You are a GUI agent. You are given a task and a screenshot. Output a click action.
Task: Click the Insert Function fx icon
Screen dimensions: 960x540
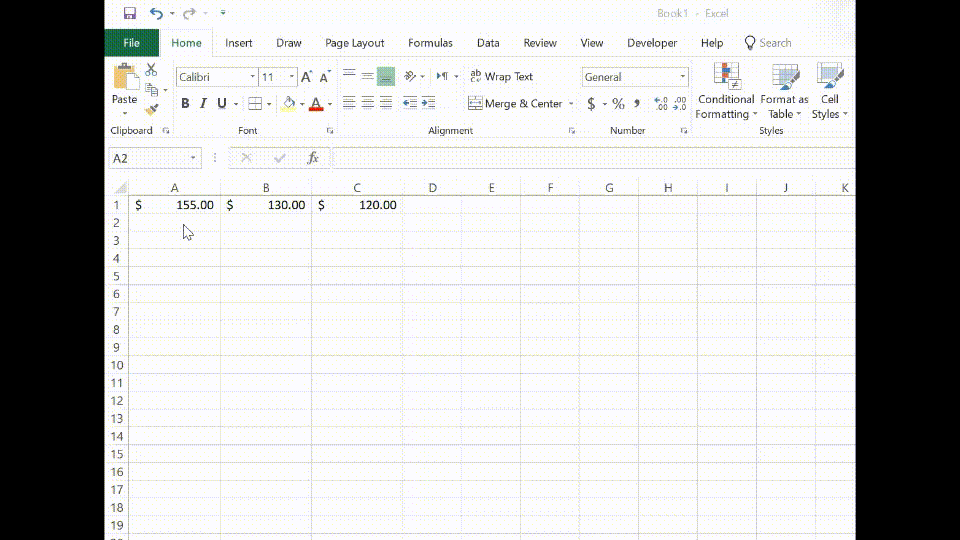pyautogui.click(x=313, y=159)
